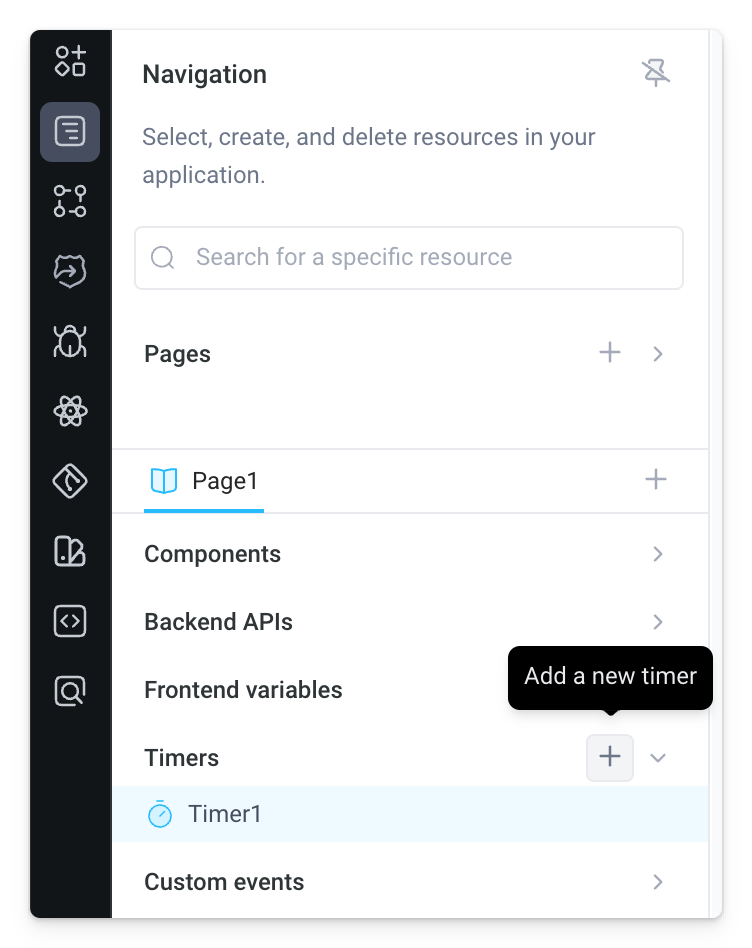The height and width of the screenshot is (948, 752).
Task: Open the workflows panel icon
Action: click(69, 201)
